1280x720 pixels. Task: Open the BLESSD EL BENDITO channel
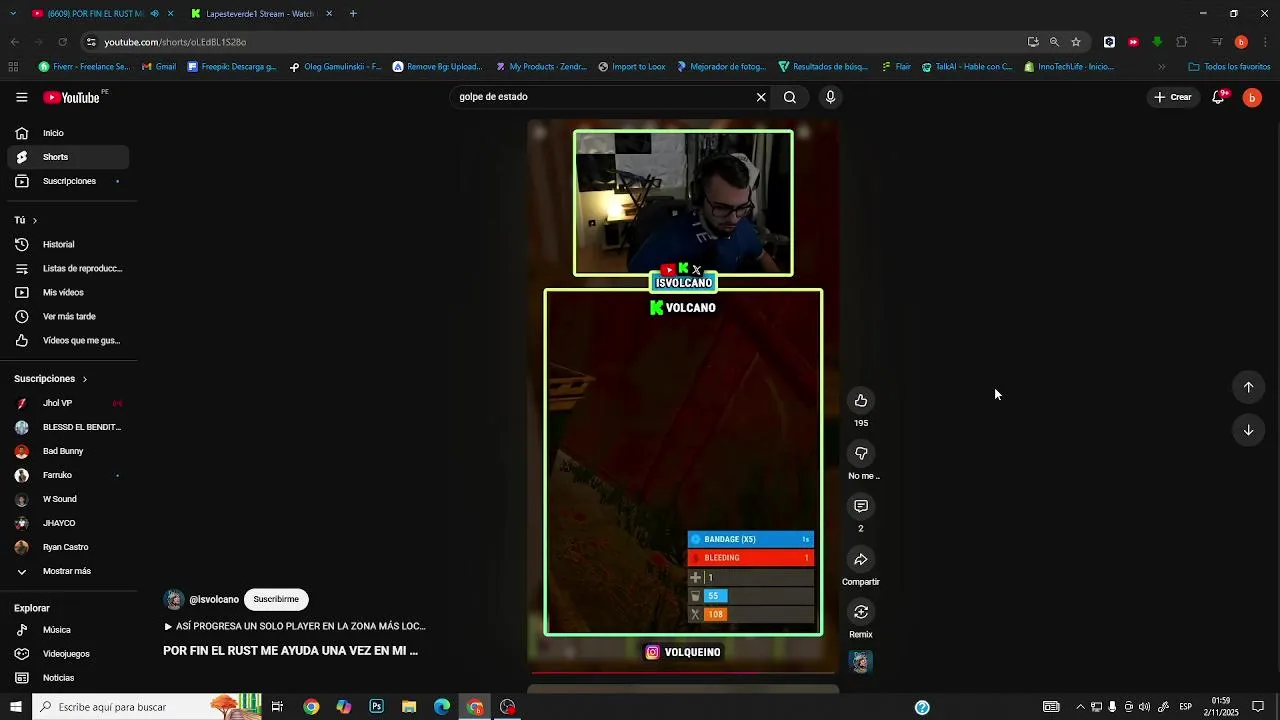(x=68, y=427)
